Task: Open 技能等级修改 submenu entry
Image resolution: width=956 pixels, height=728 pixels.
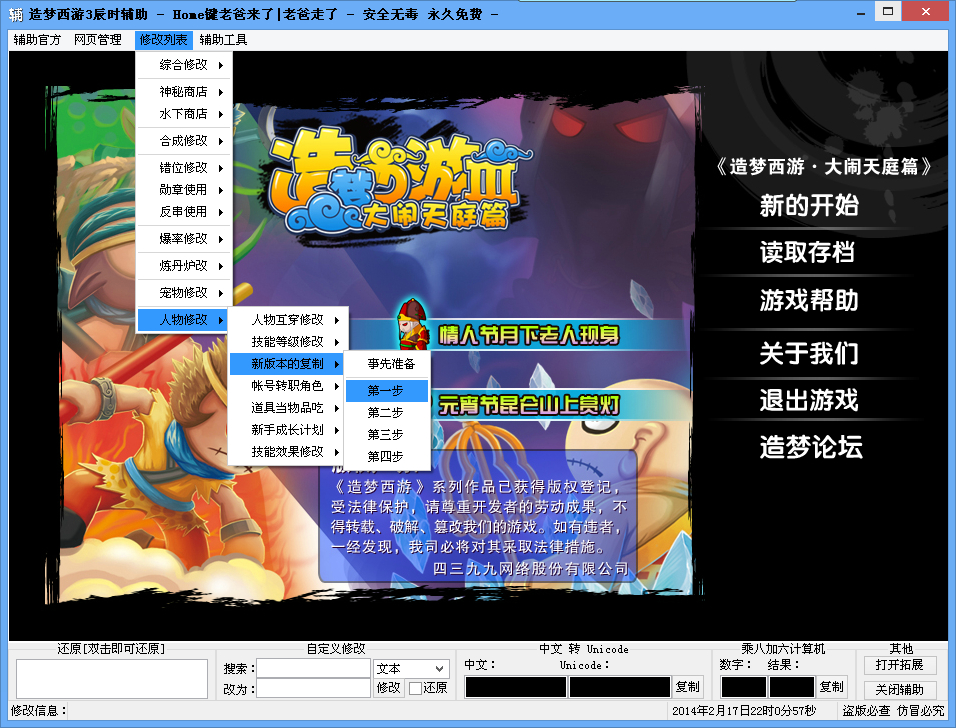Action: [288, 342]
